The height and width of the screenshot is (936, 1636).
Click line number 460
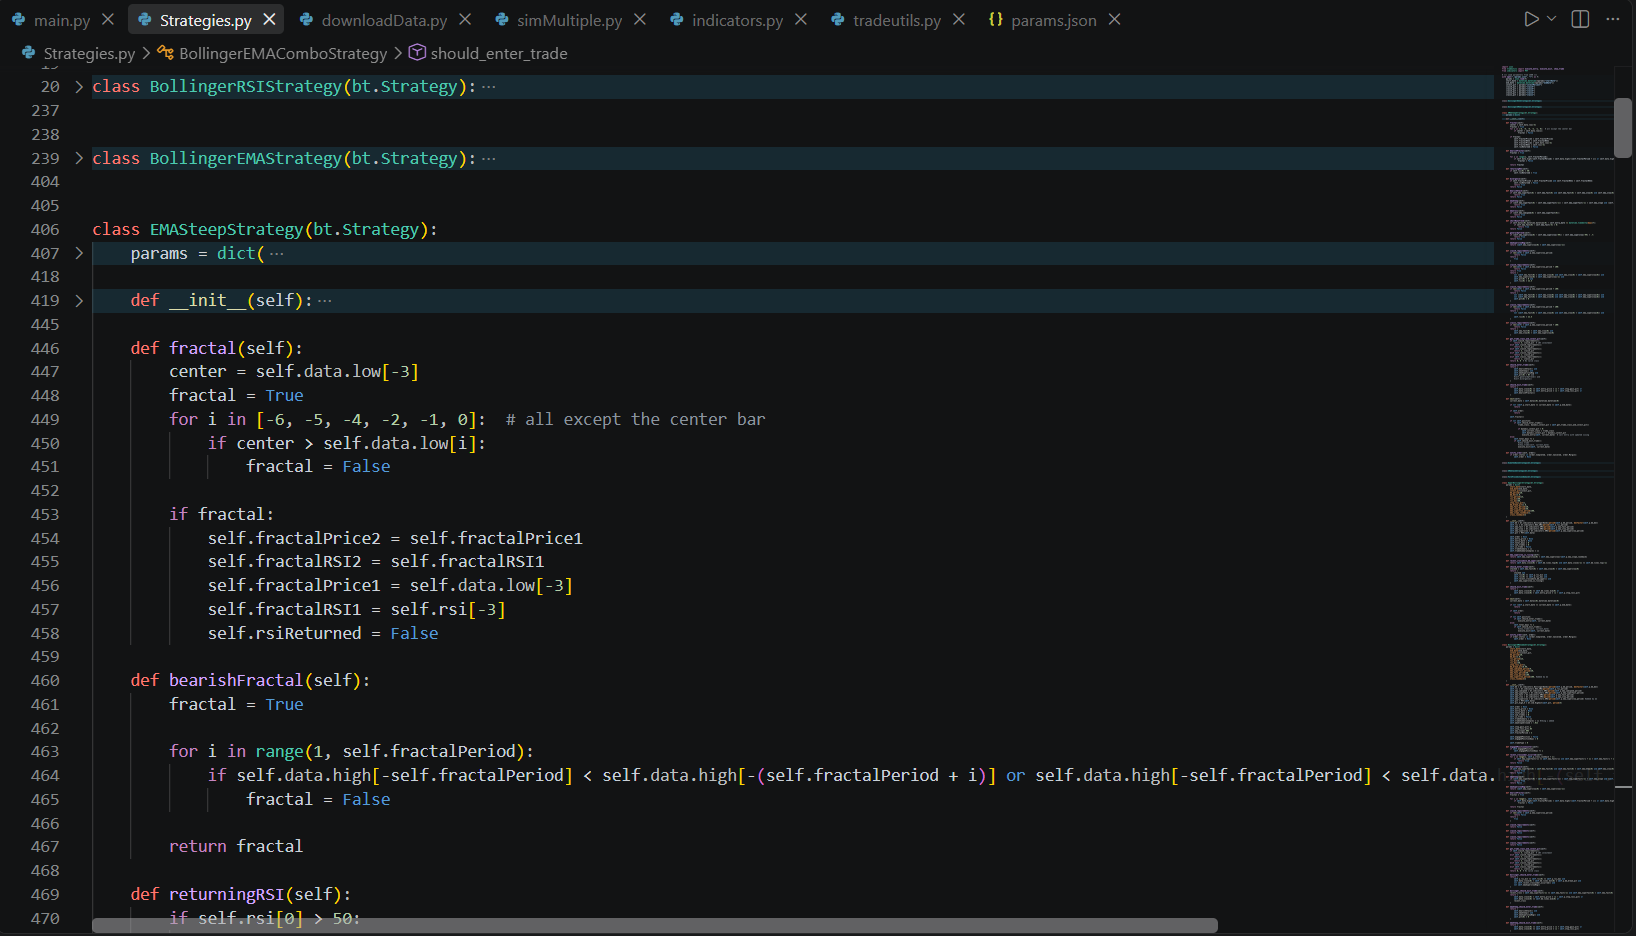coord(45,680)
